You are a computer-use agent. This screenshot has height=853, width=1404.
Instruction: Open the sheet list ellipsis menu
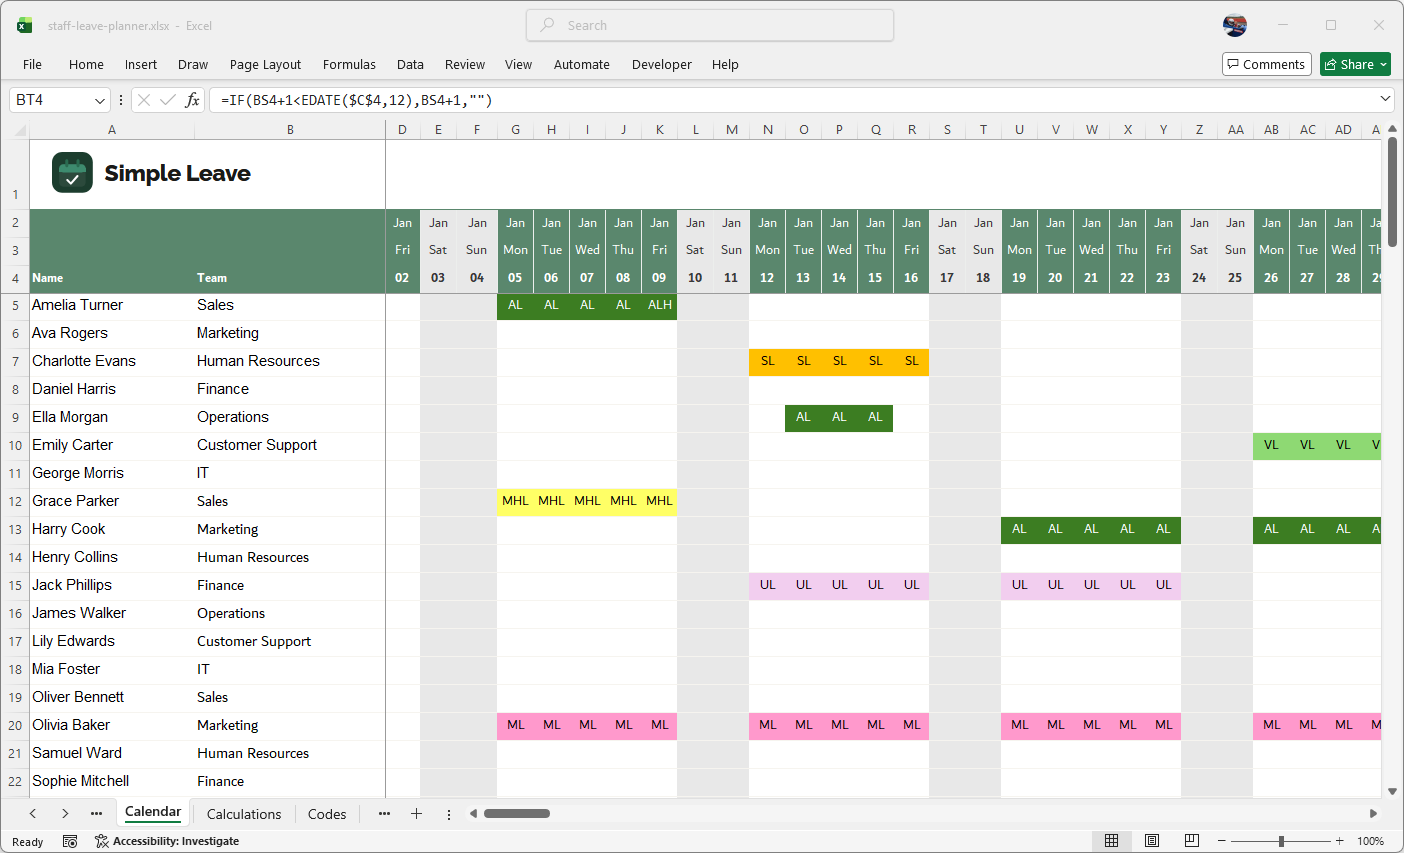click(x=97, y=813)
